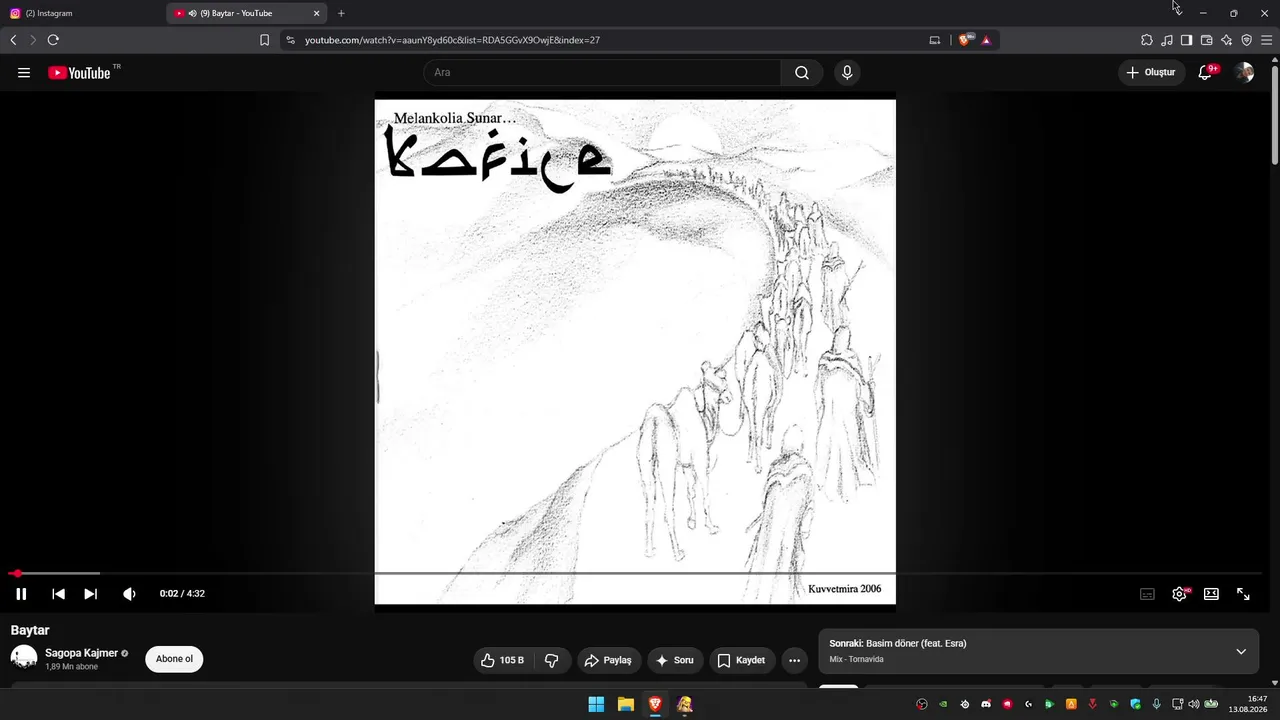Focus the 'Ara' search field
This screenshot has width=1280, height=720.
point(603,73)
